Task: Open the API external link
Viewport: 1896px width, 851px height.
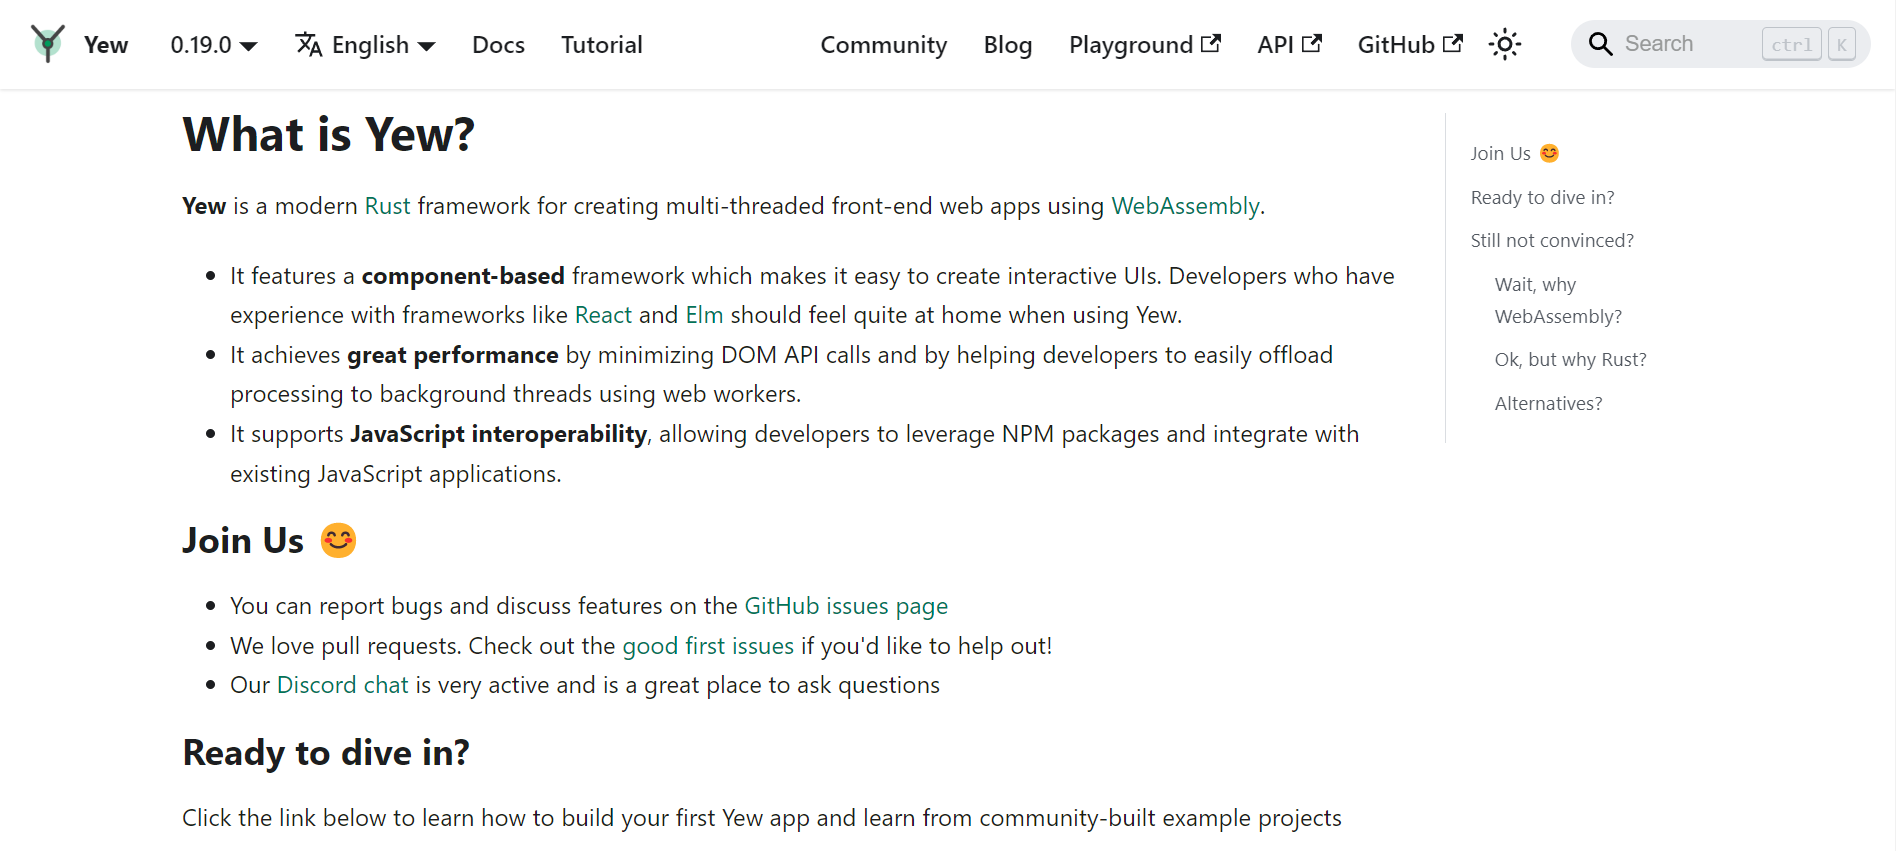Action: 1290,45
